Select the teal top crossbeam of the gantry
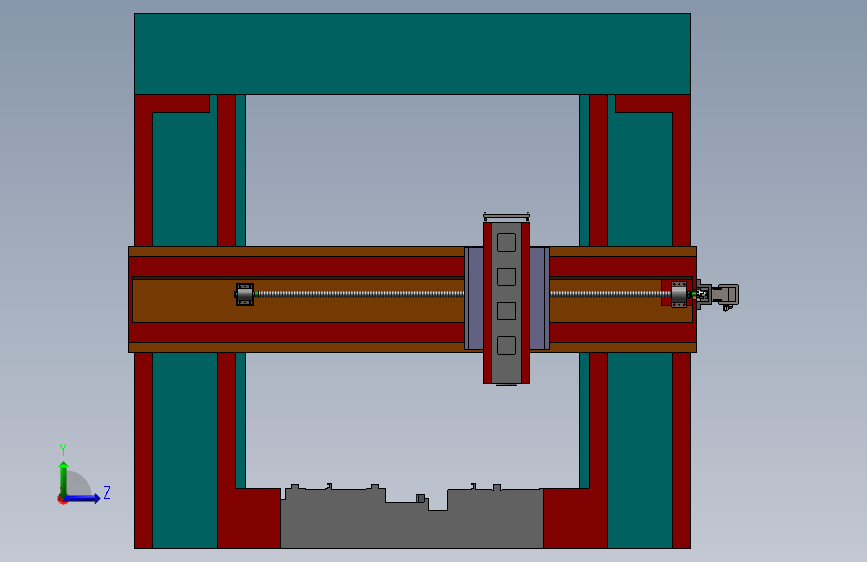The width and height of the screenshot is (867, 562). point(412,54)
